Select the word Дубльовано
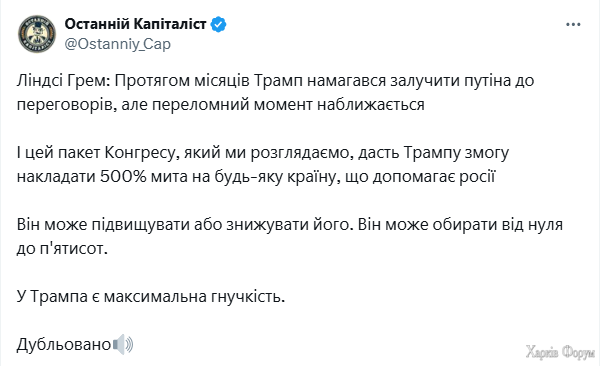 64,344
